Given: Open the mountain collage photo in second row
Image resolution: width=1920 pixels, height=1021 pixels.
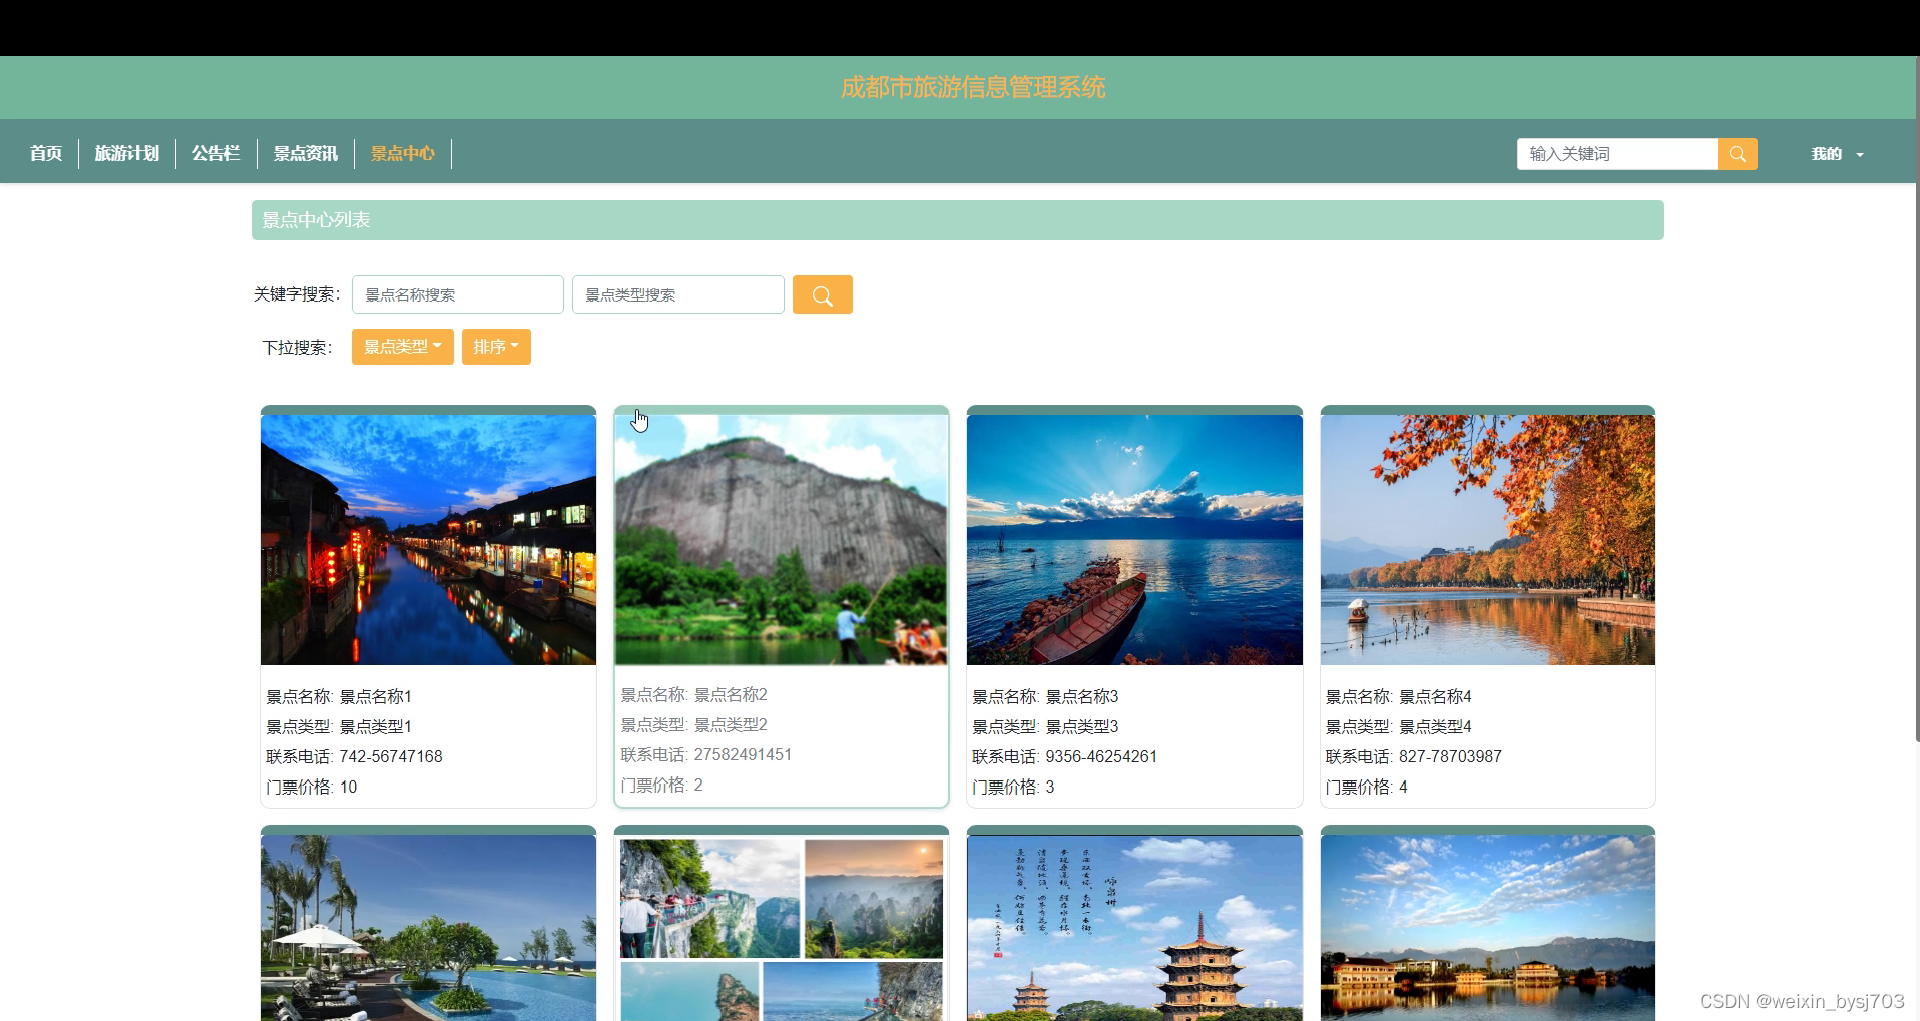Looking at the screenshot, I should click(781, 928).
